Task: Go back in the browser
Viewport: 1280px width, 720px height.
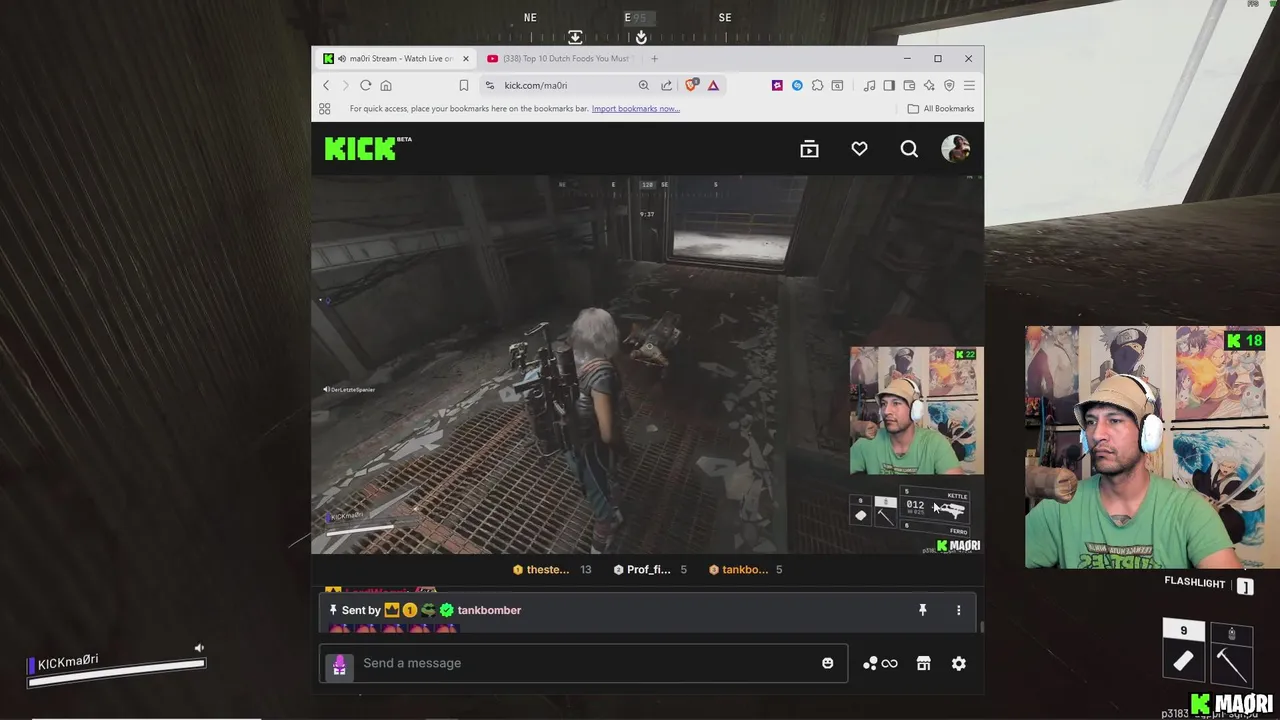Action: coord(326,86)
